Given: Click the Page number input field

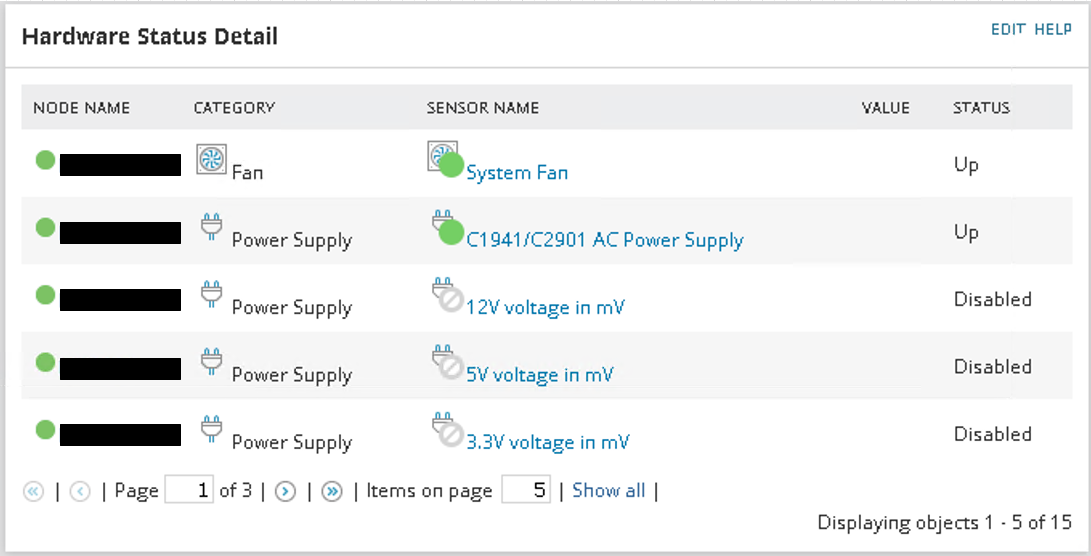Looking at the screenshot, I should pos(189,490).
